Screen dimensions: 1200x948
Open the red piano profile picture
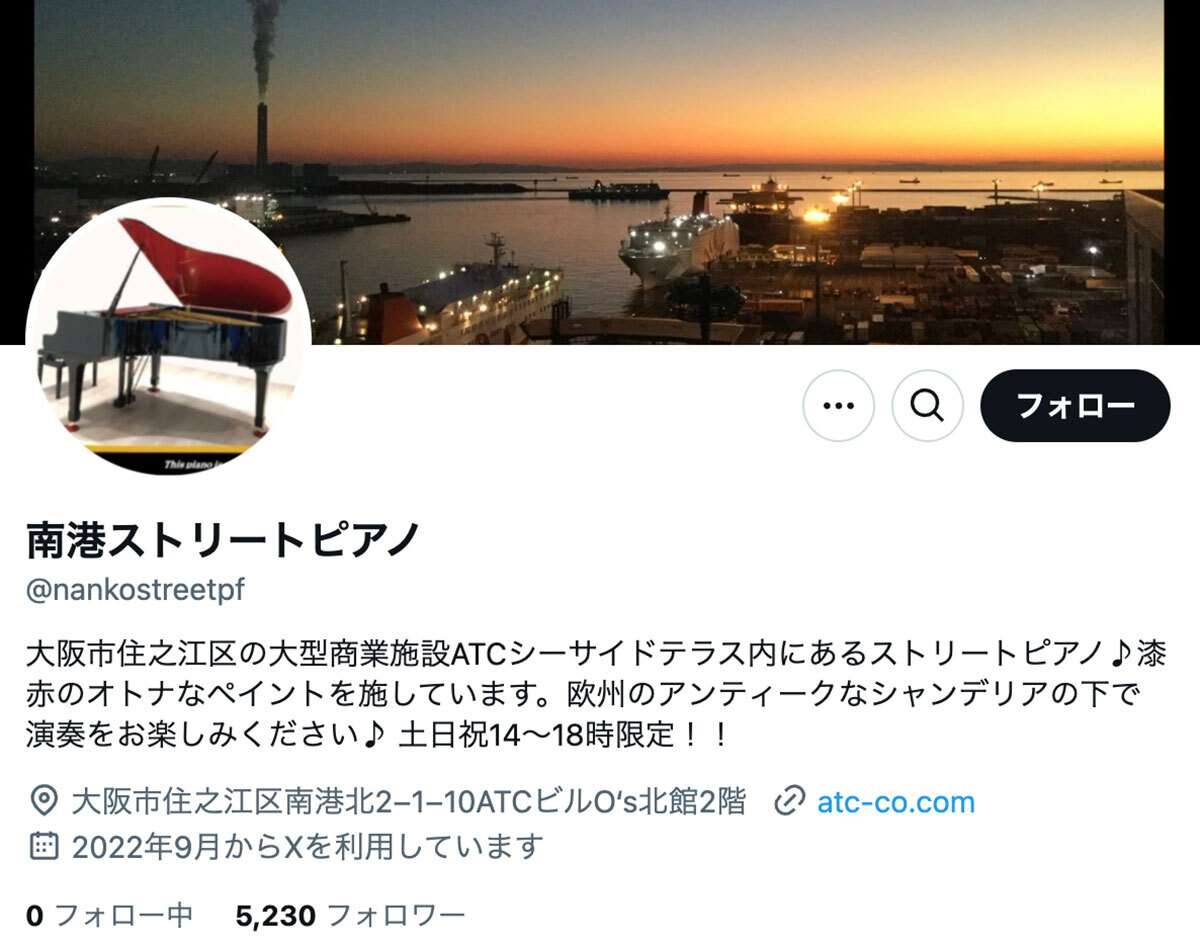click(168, 337)
